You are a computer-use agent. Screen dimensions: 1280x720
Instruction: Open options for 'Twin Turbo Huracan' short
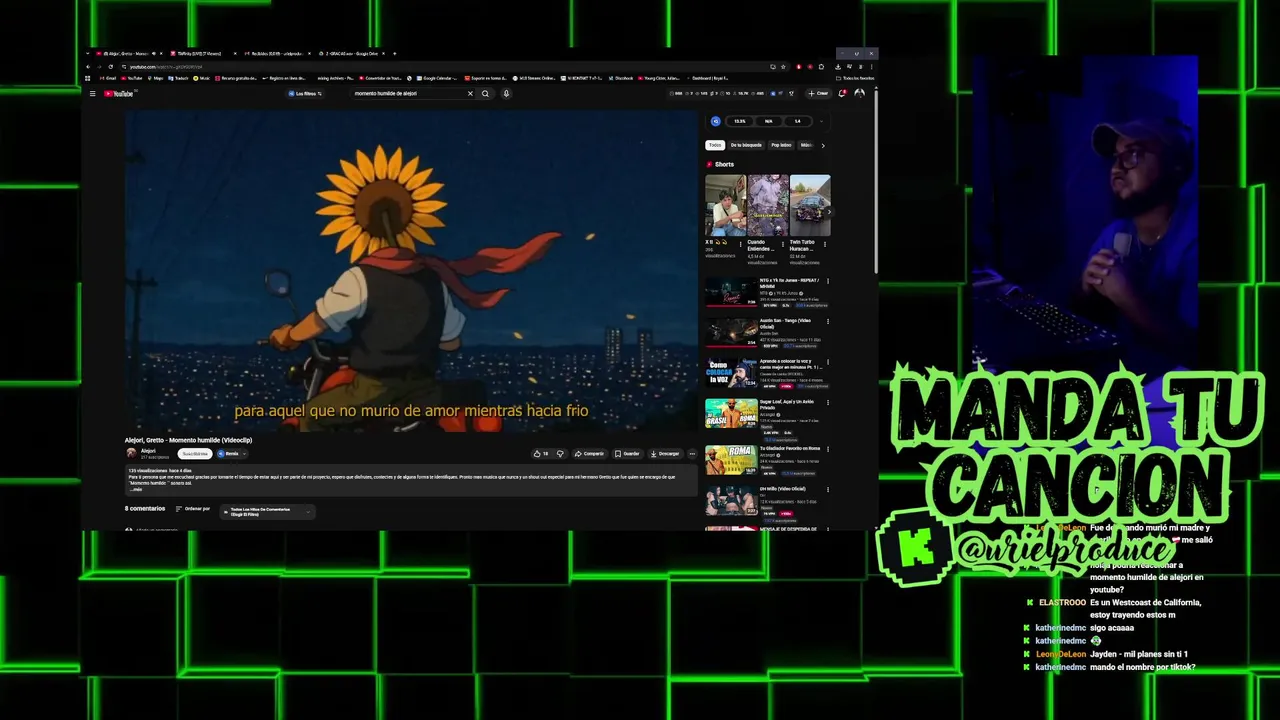pos(826,243)
